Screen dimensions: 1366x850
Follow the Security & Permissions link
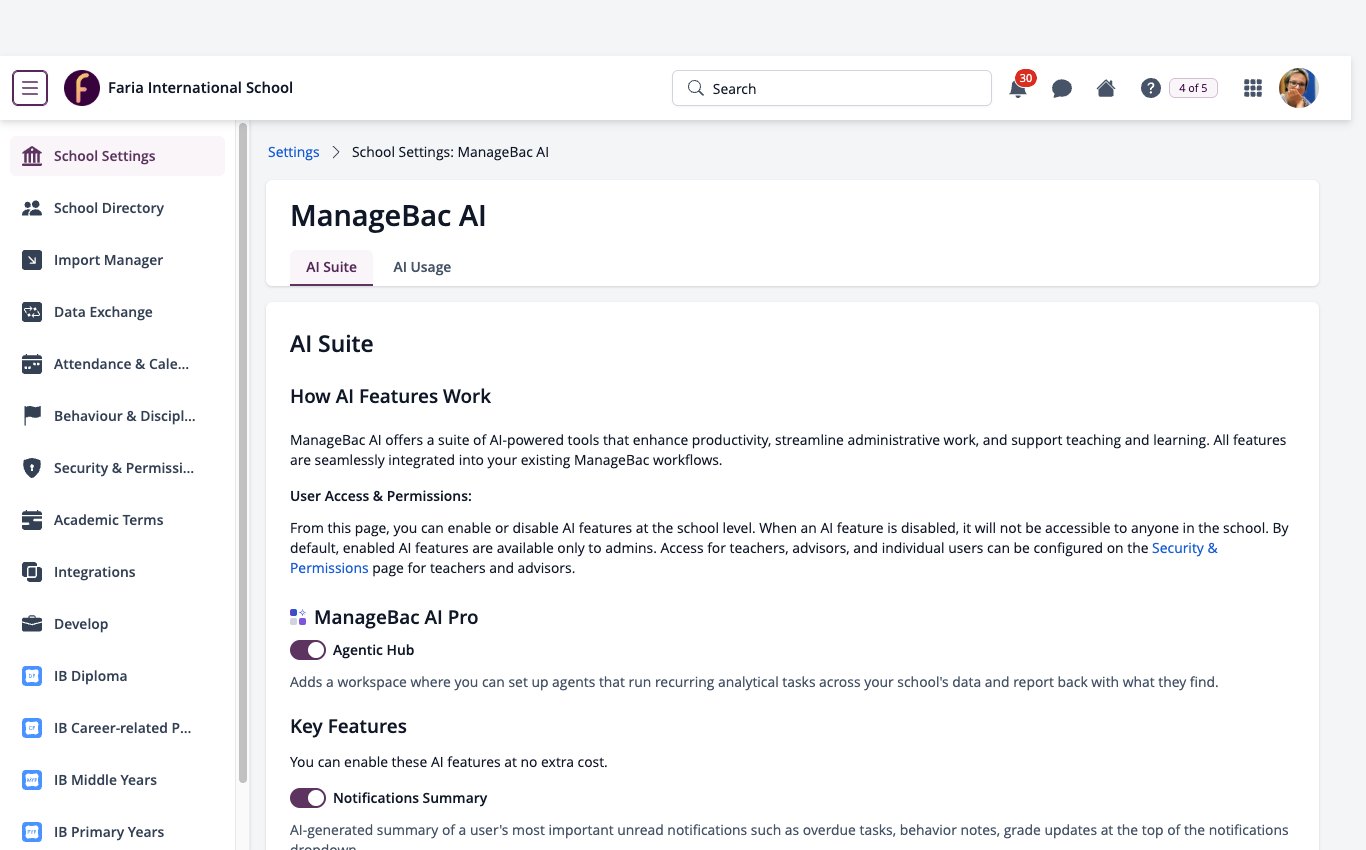(754, 558)
